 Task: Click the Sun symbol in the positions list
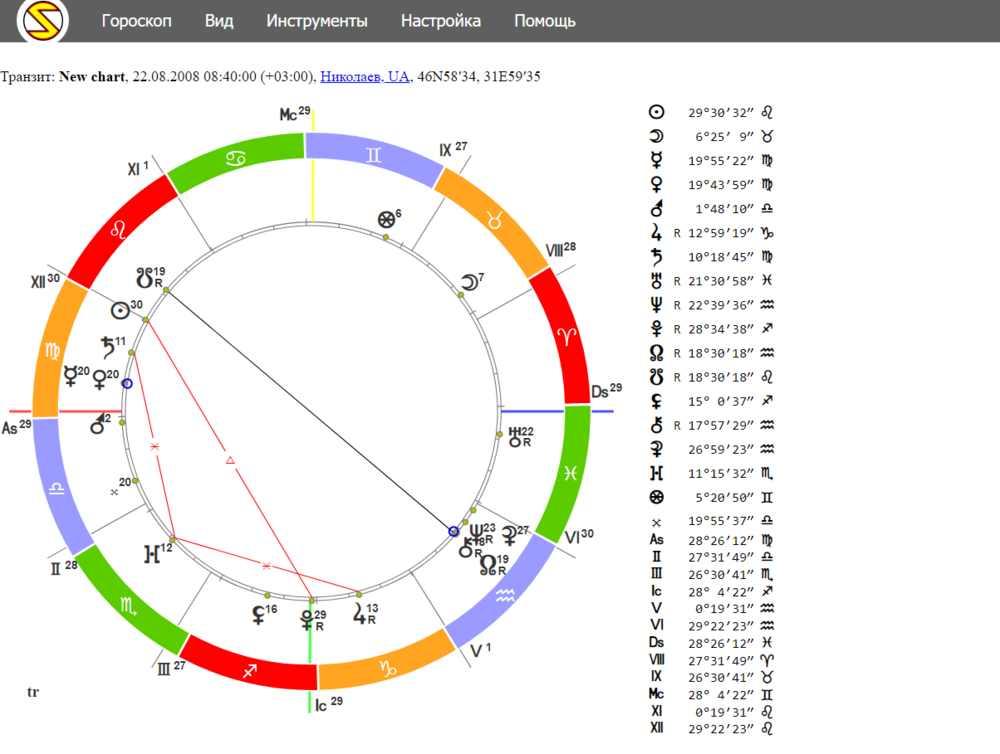tap(656, 112)
